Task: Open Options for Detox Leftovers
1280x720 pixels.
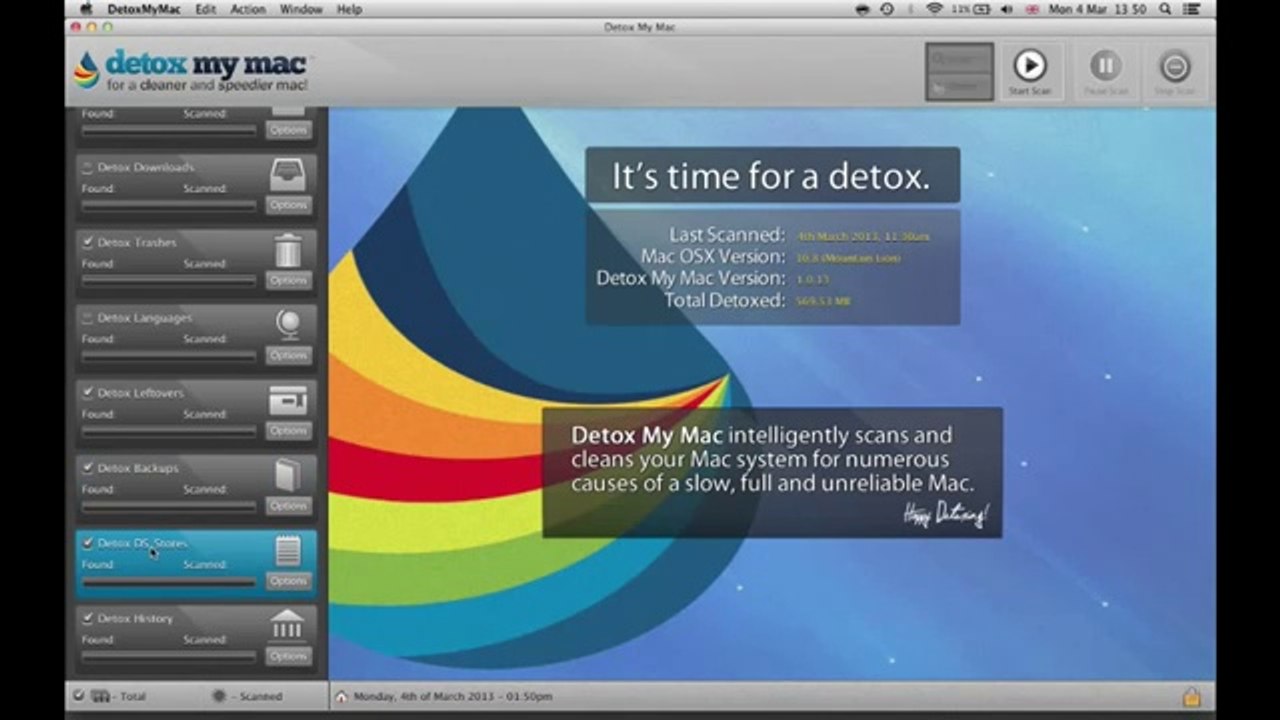Action: pyautogui.click(x=288, y=430)
